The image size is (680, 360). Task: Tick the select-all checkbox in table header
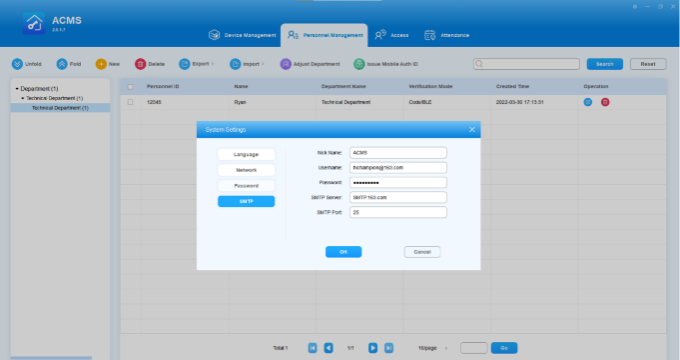click(x=130, y=87)
